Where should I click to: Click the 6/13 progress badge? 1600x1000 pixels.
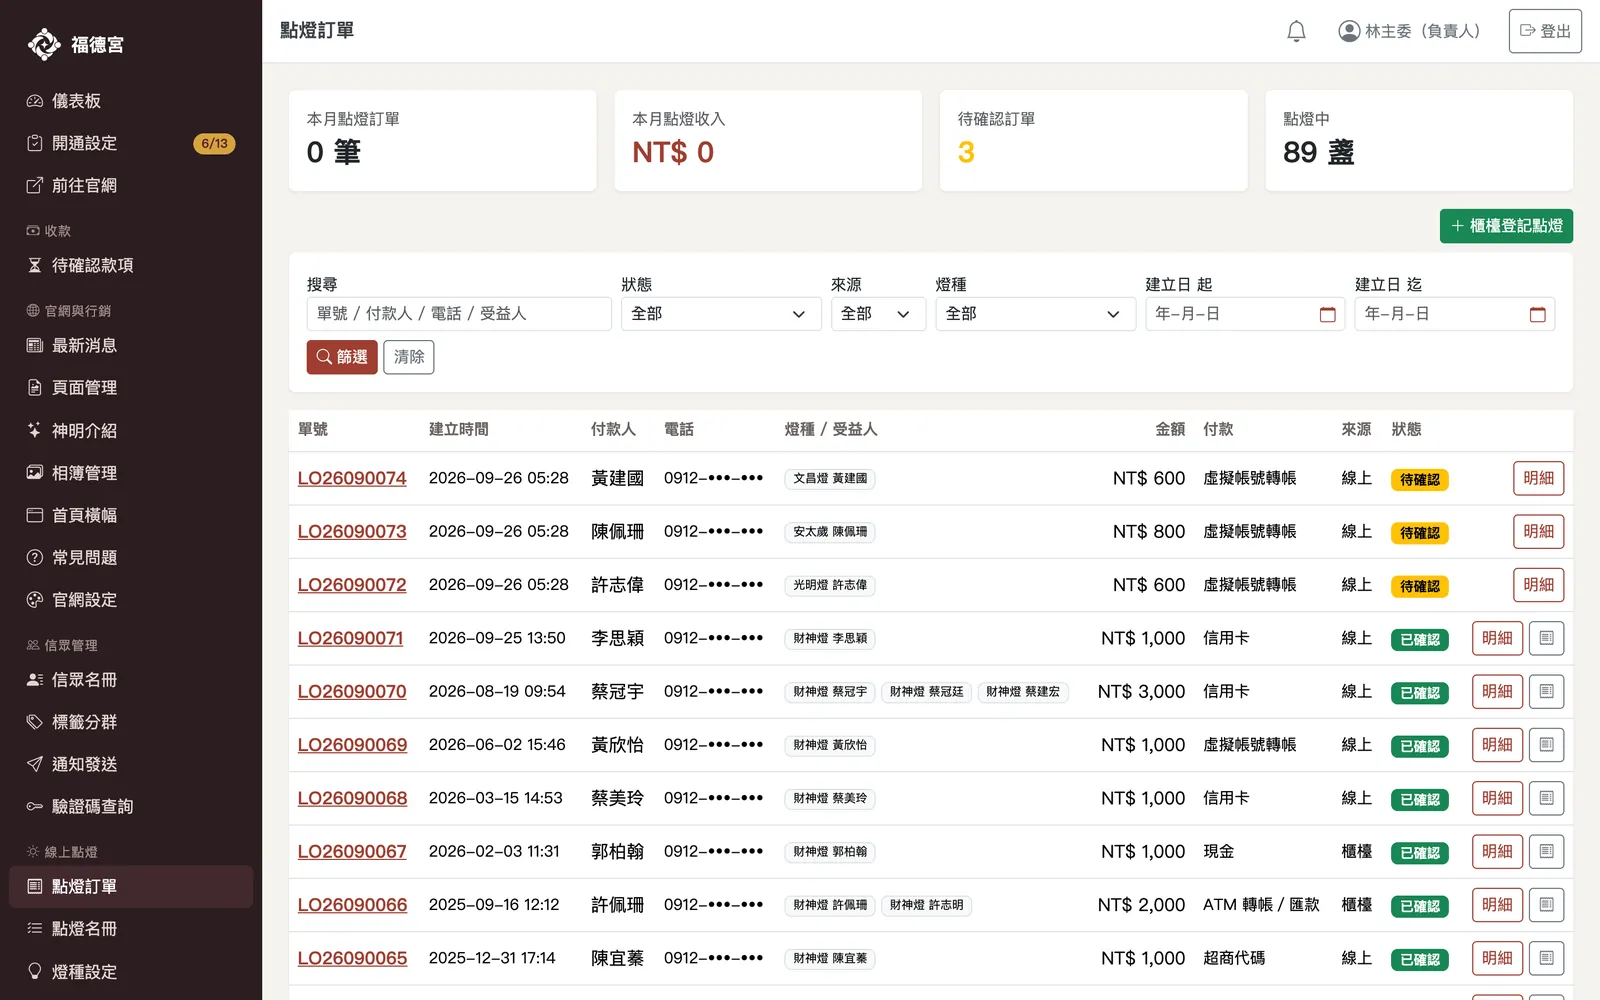click(x=214, y=143)
